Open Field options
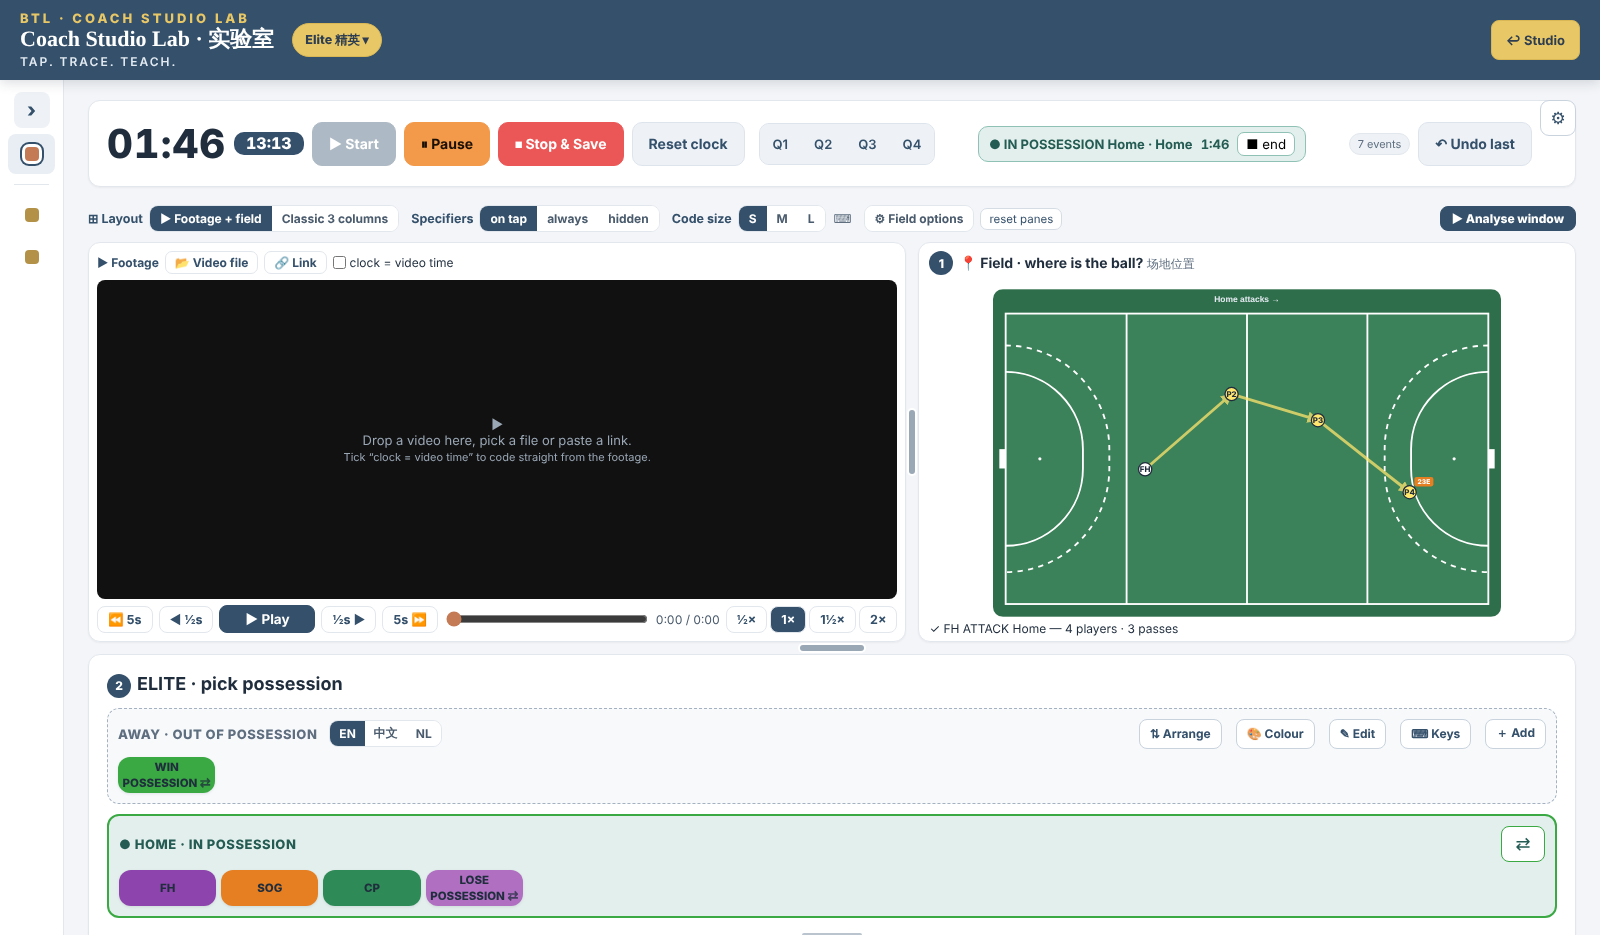This screenshot has width=1600, height=935. pos(919,218)
